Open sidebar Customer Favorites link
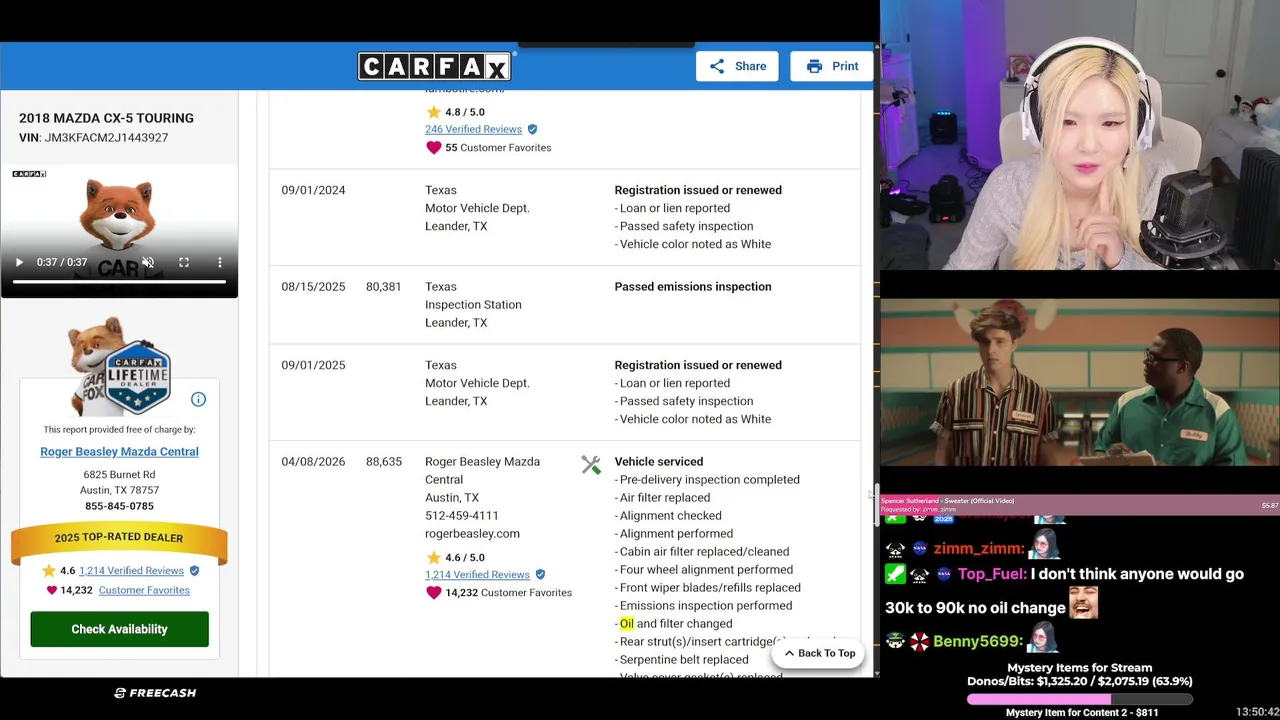 [144, 590]
